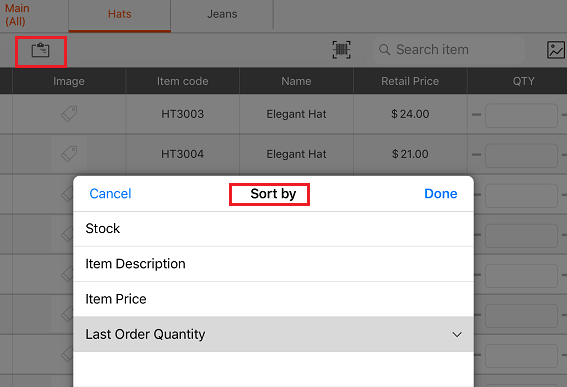Select Last Order Quantity sort option
This screenshot has width=567, height=387.
click(x=273, y=334)
